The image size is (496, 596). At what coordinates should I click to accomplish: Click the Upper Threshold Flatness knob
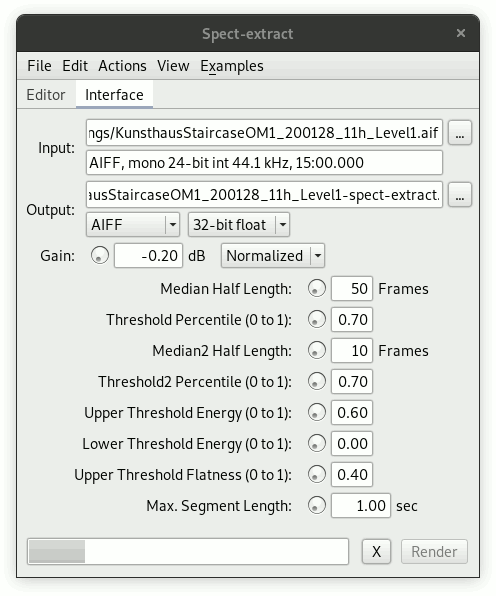(317, 474)
